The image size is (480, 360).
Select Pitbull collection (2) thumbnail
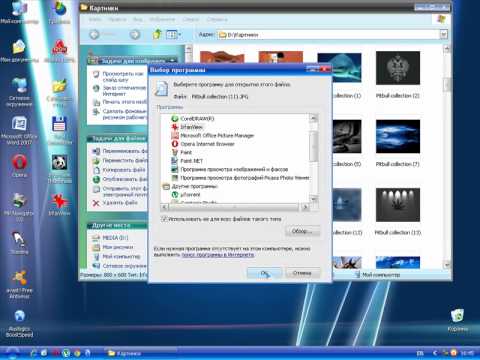coord(398,68)
